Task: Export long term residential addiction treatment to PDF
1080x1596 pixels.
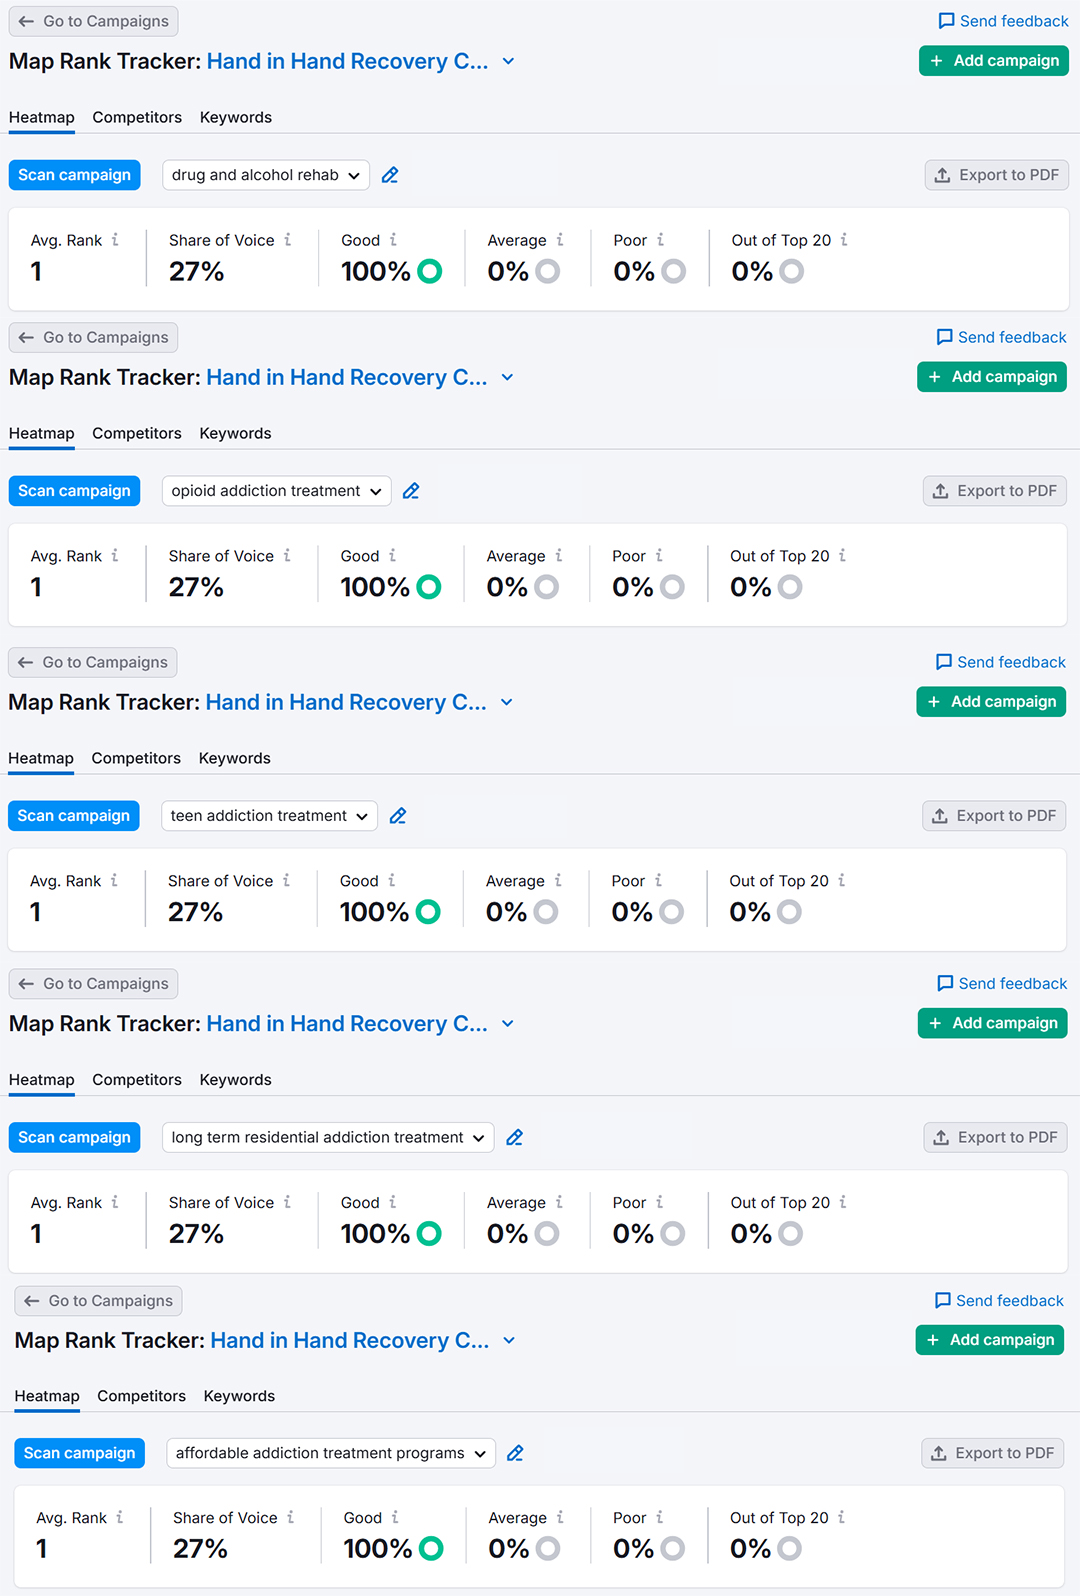Action: (996, 1137)
